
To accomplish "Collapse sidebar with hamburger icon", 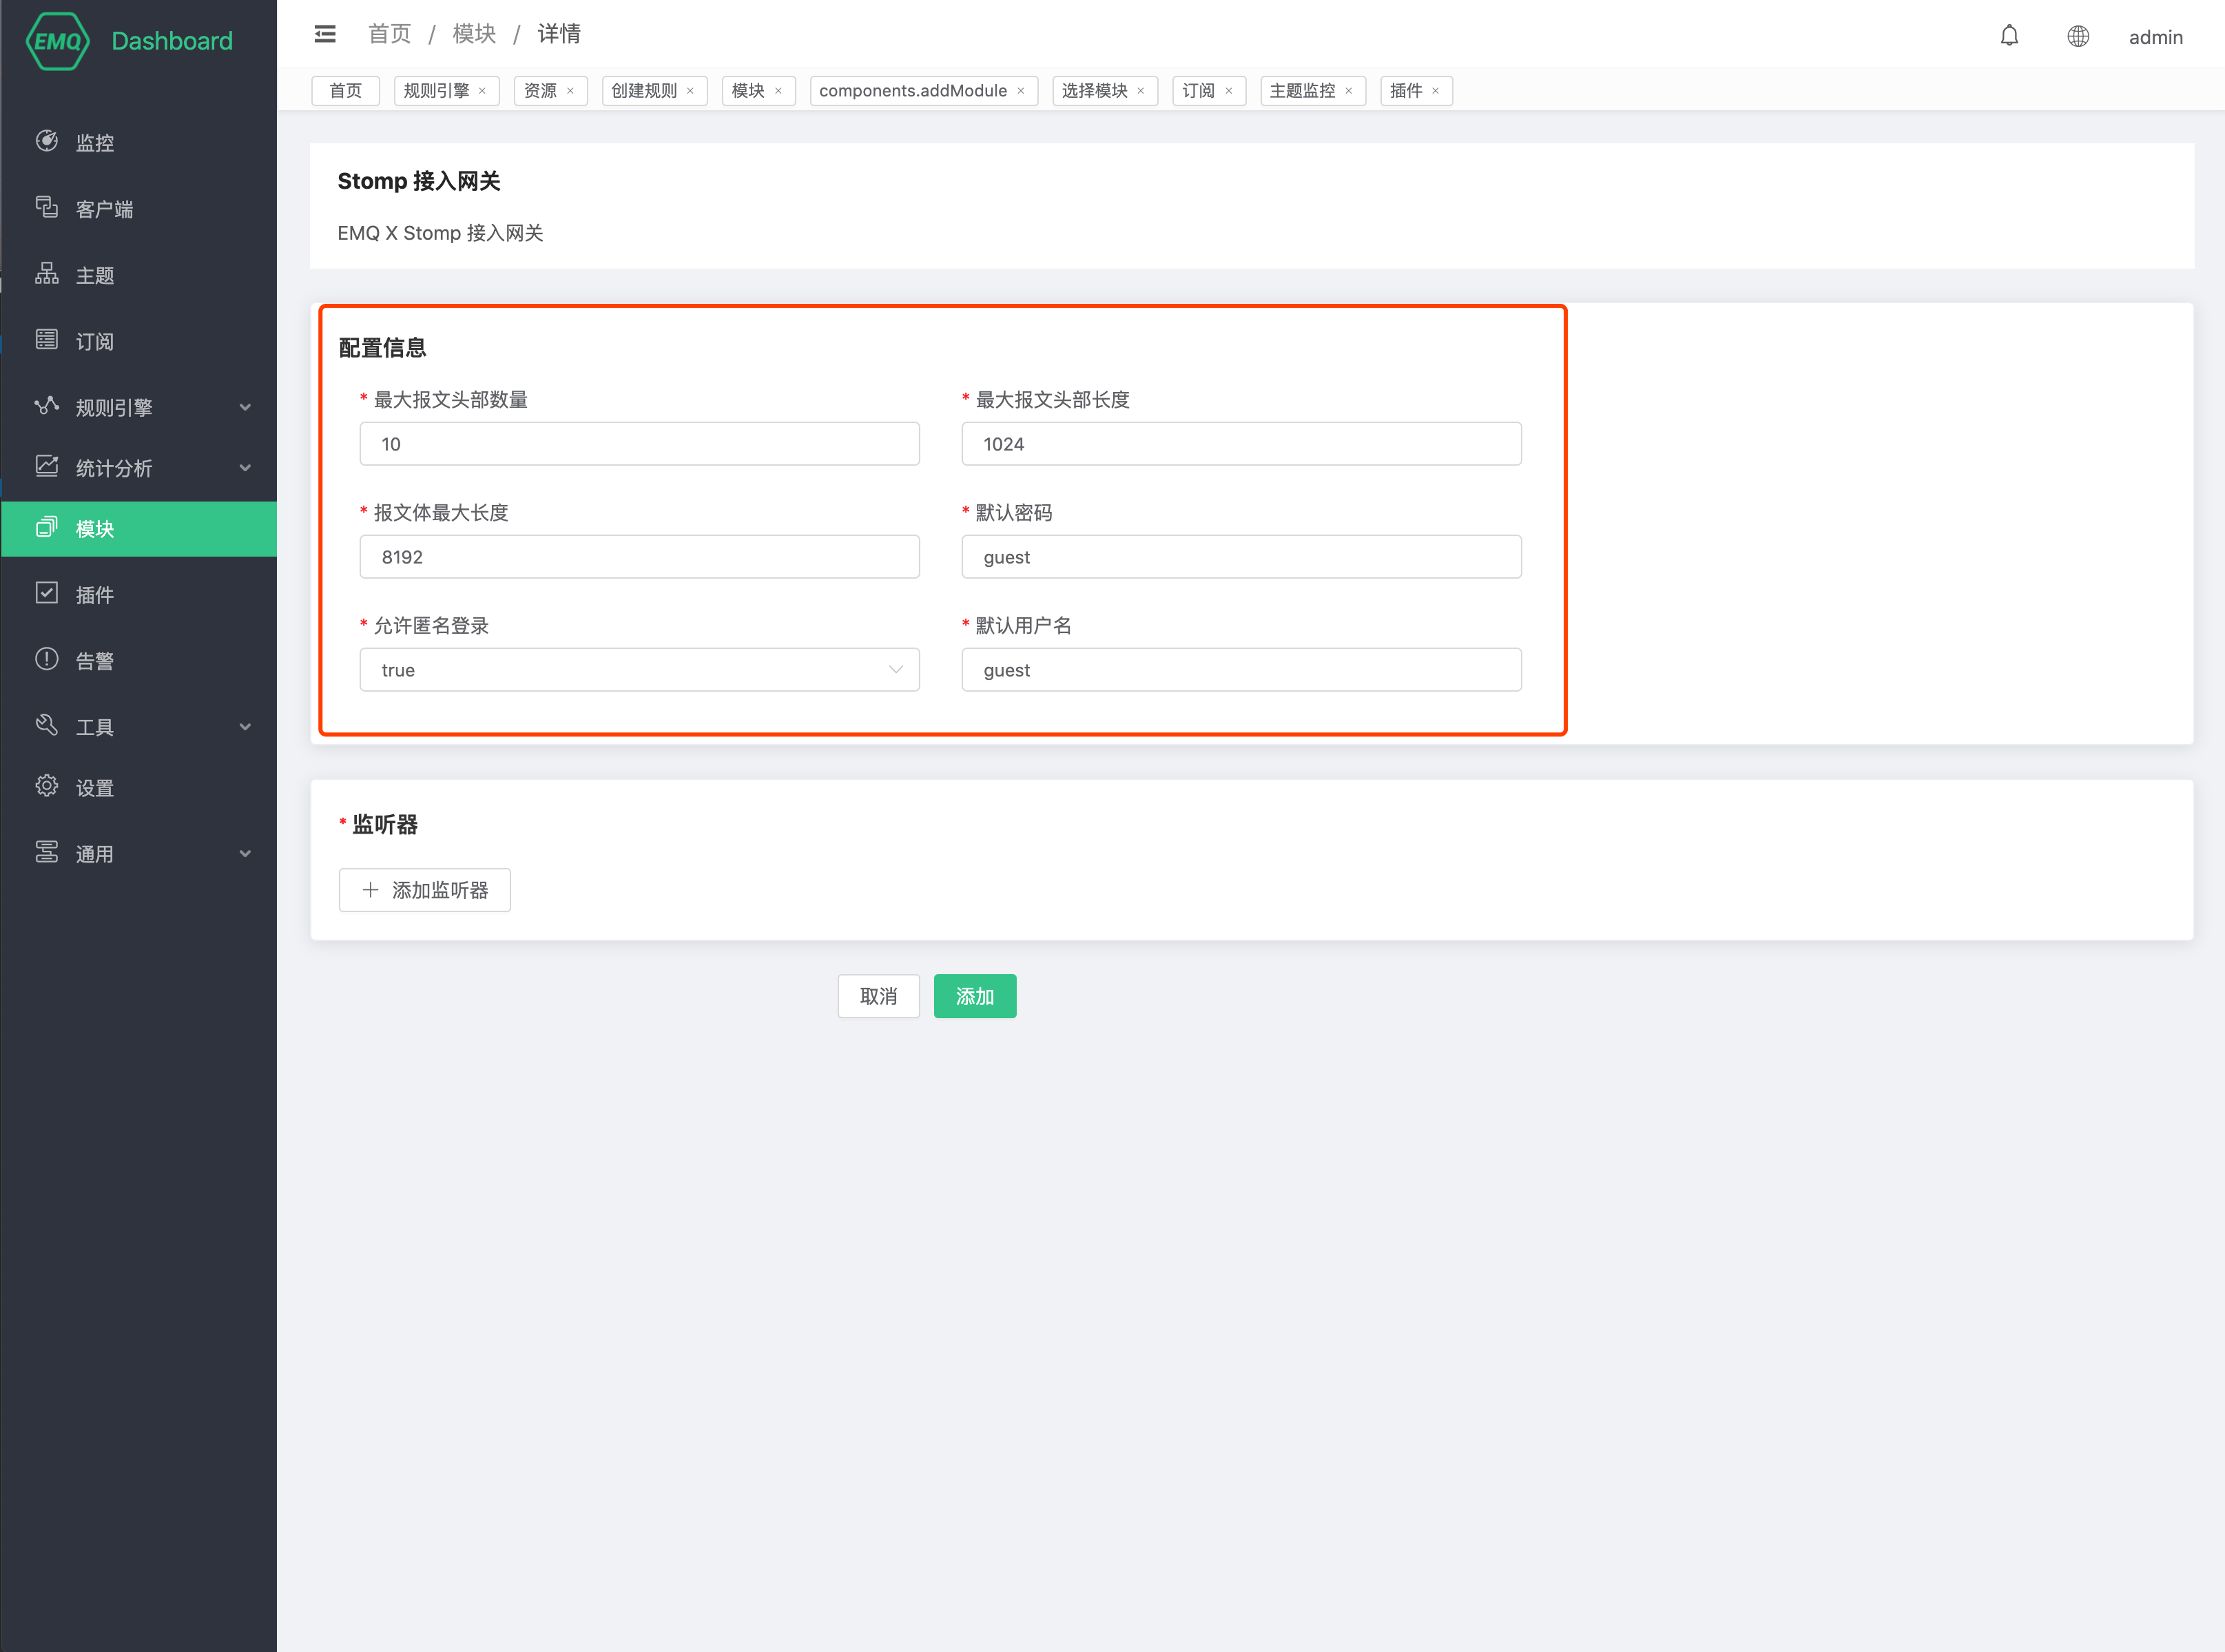I will (325, 34).
